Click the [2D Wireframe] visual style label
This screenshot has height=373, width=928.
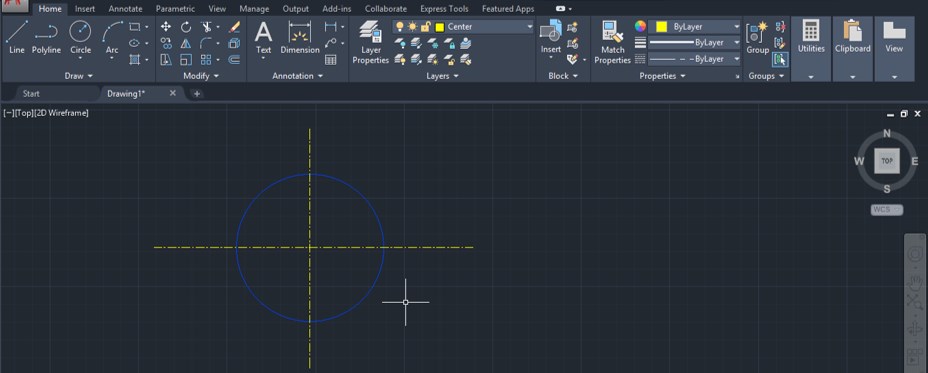pos(61,113)
